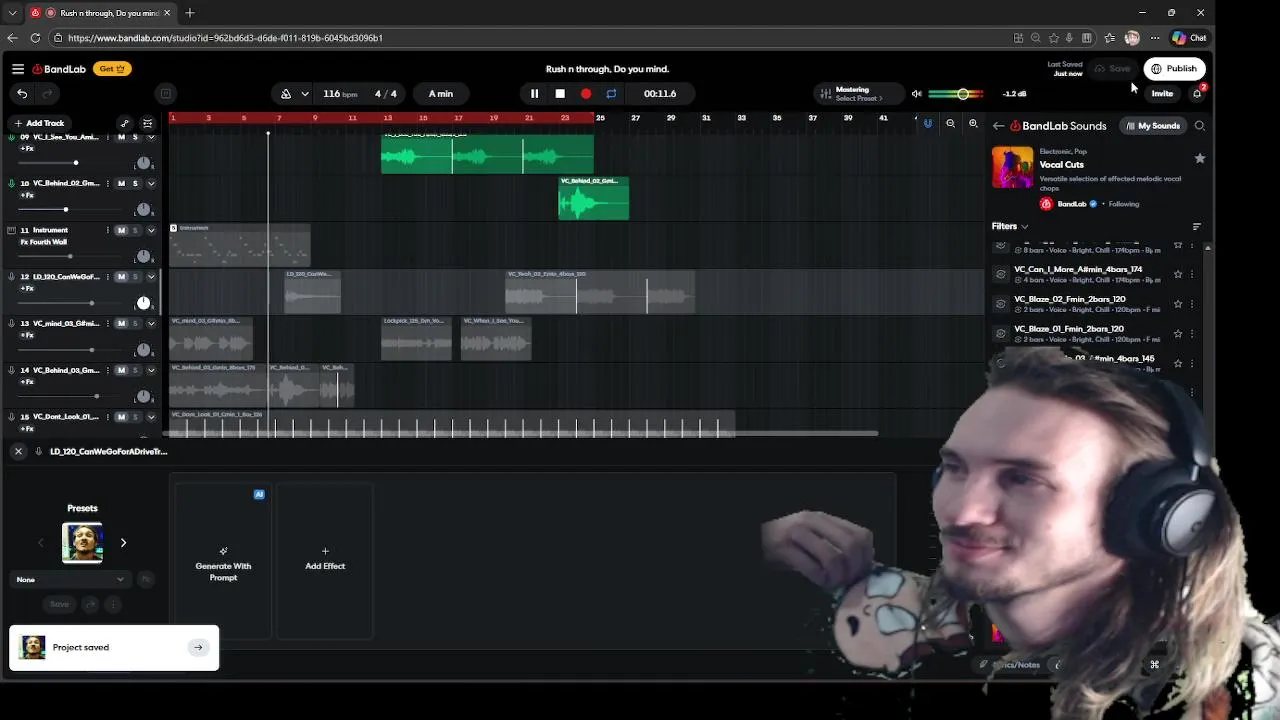The width and height of the screenshot is (1280, 720).
Task: Stop playback with the square button
Action: (560, 94)
